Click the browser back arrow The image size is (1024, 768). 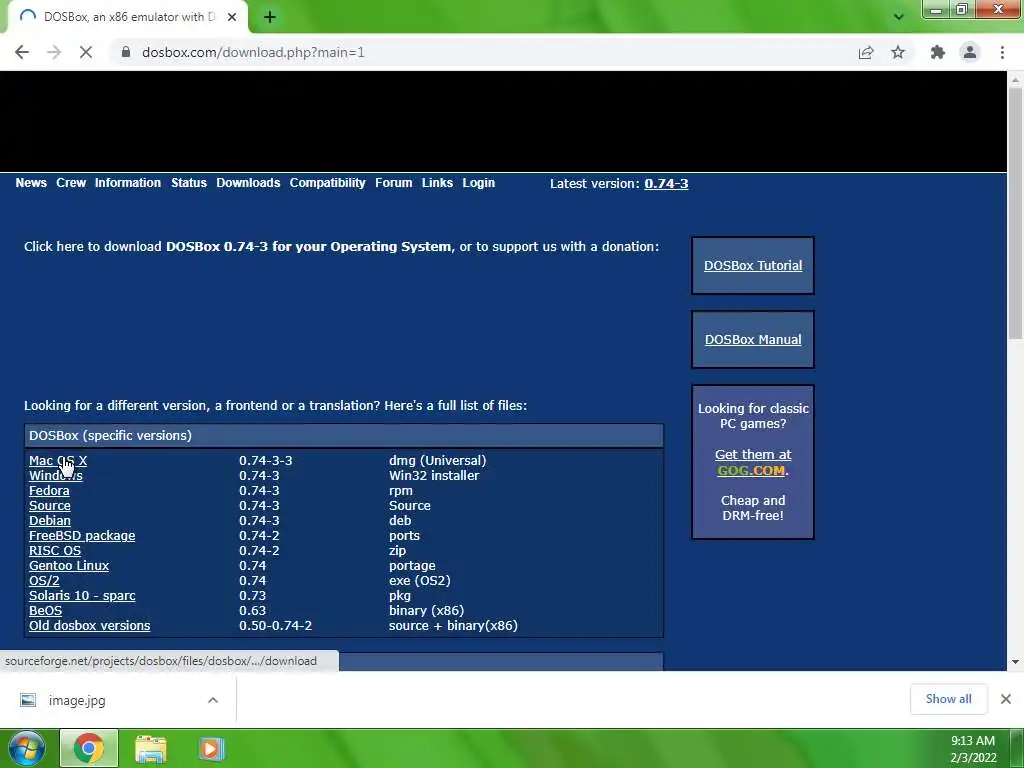pos(22,52)
